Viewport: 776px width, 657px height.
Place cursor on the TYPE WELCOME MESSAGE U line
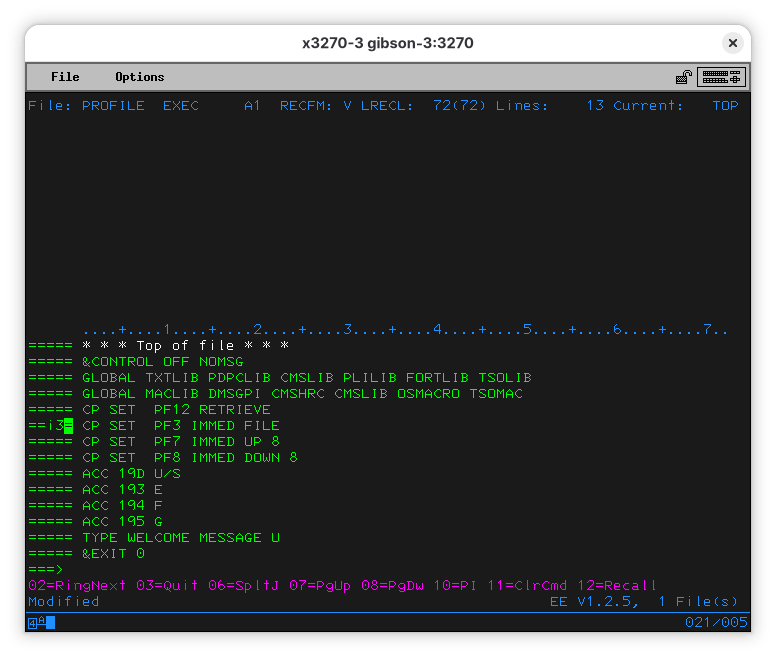180,538
